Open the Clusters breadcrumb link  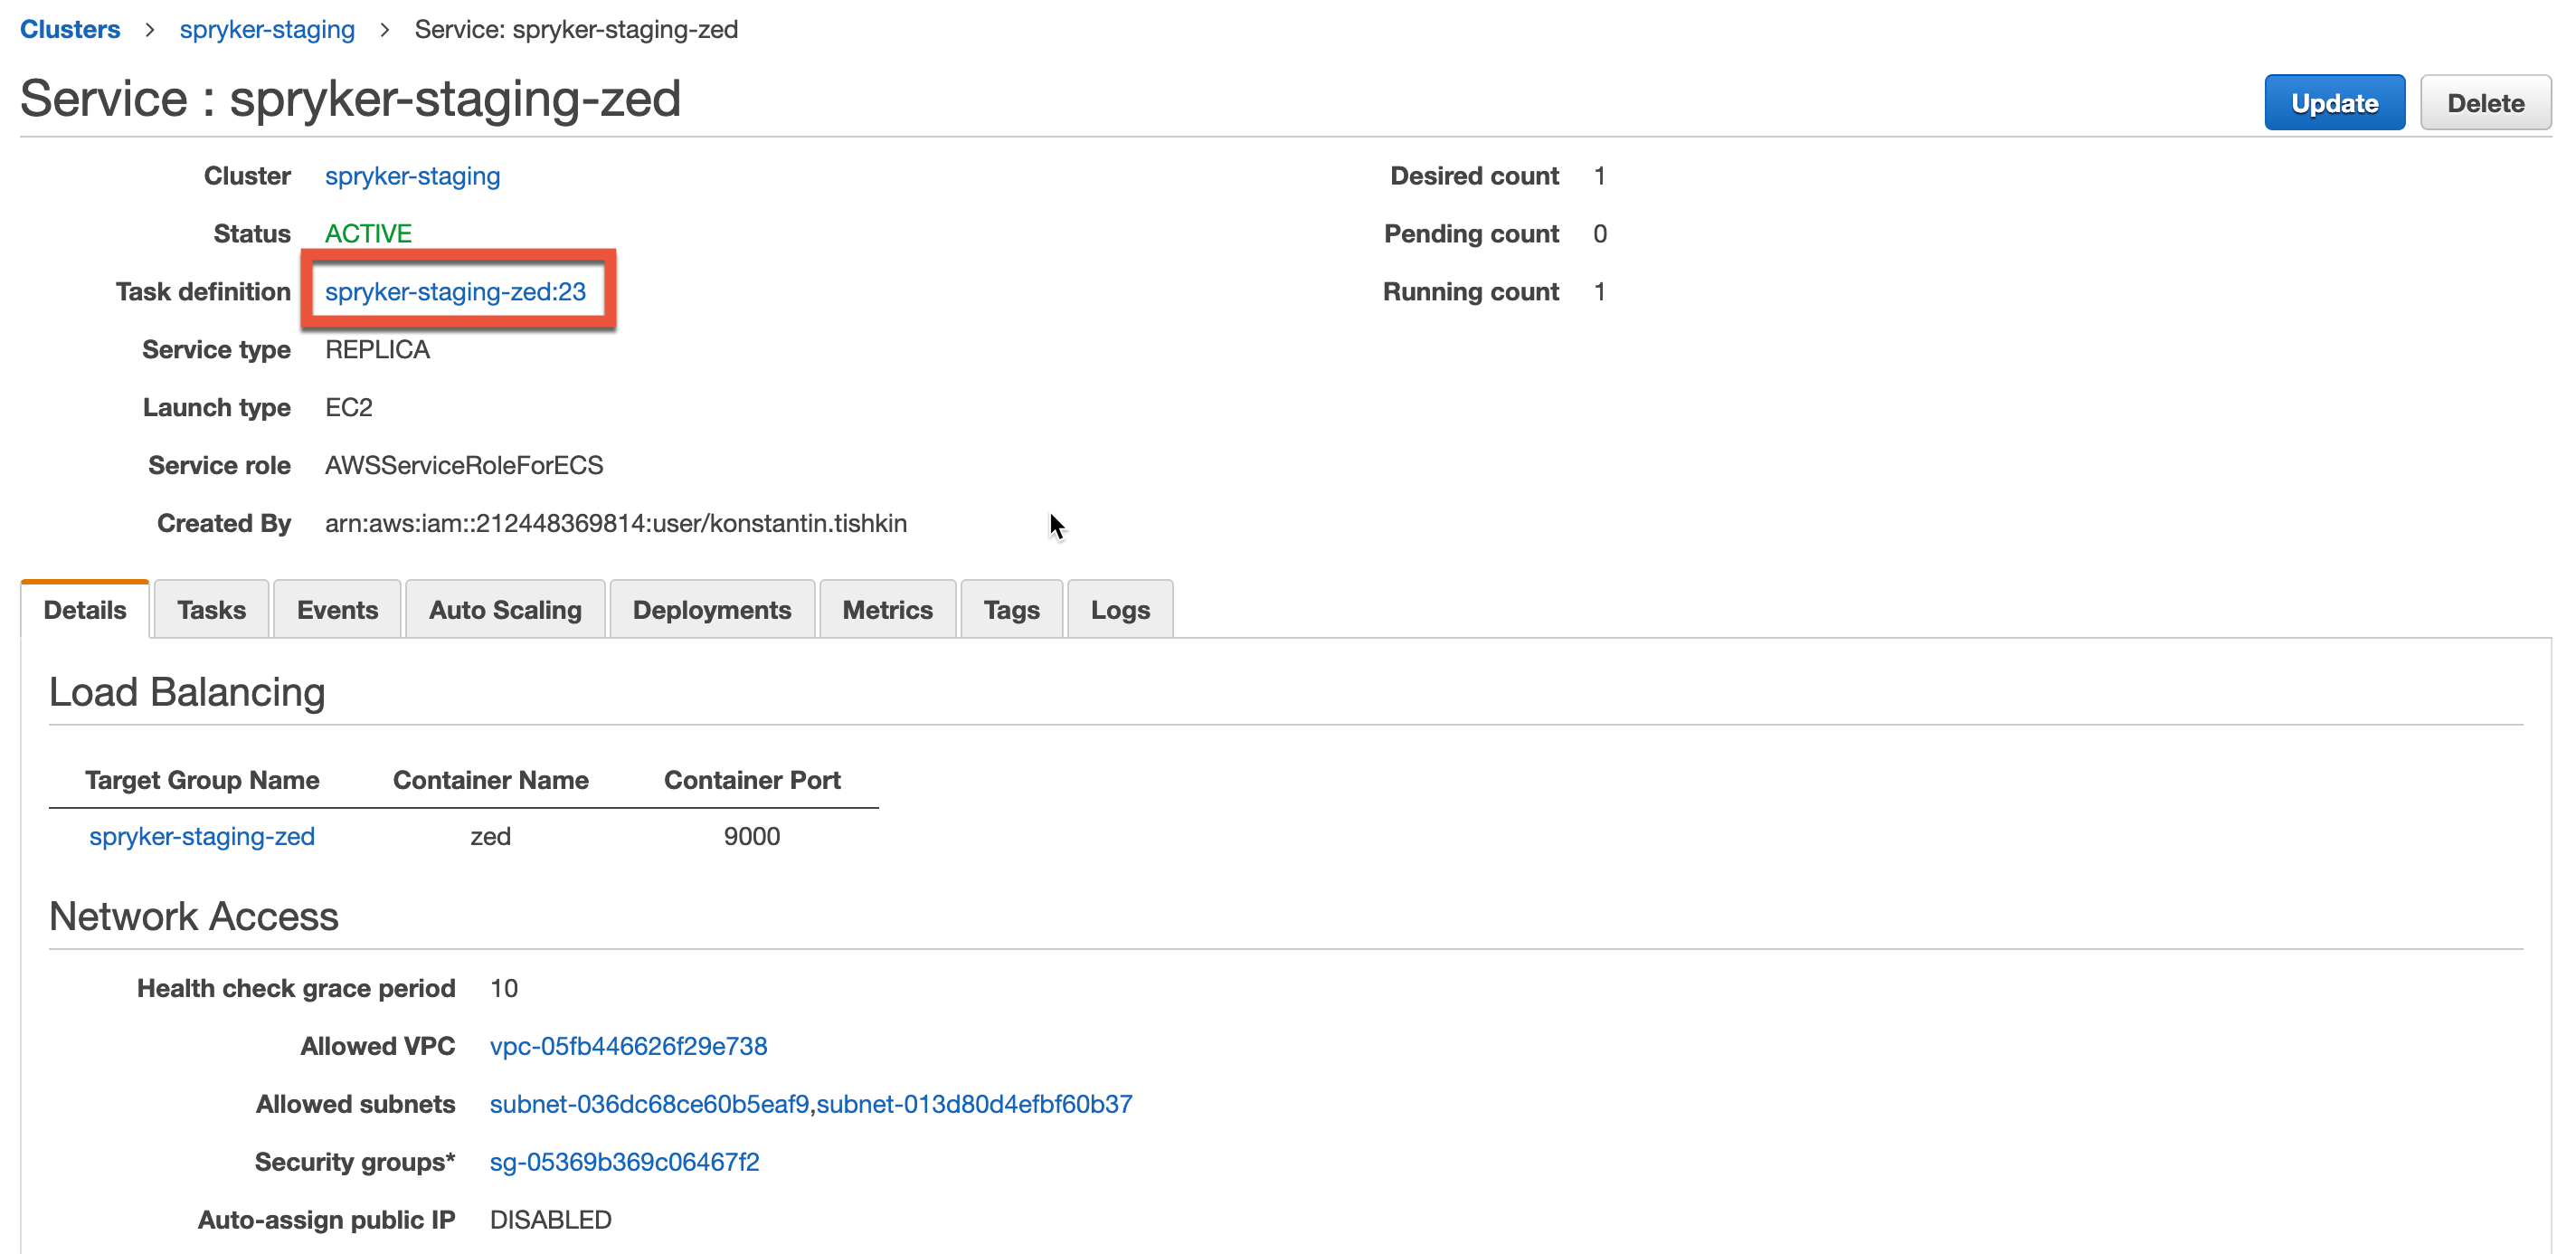click(69, 29)
